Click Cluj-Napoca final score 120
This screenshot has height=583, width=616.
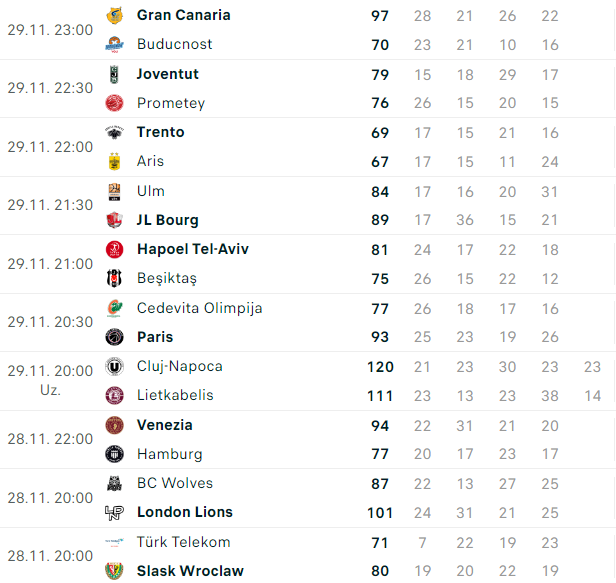coord(380,367)
